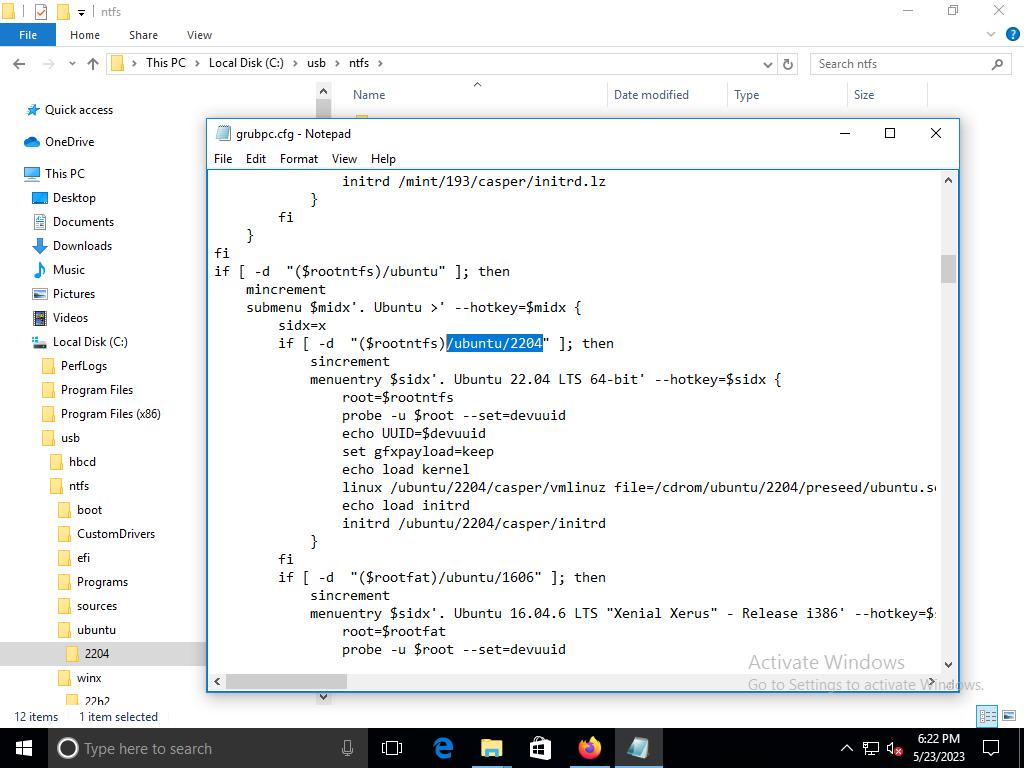The height and width of the screenshot is (768, 1024).
Task: Open the Format menu in Notepad
Action: click(x=298, y=158)
